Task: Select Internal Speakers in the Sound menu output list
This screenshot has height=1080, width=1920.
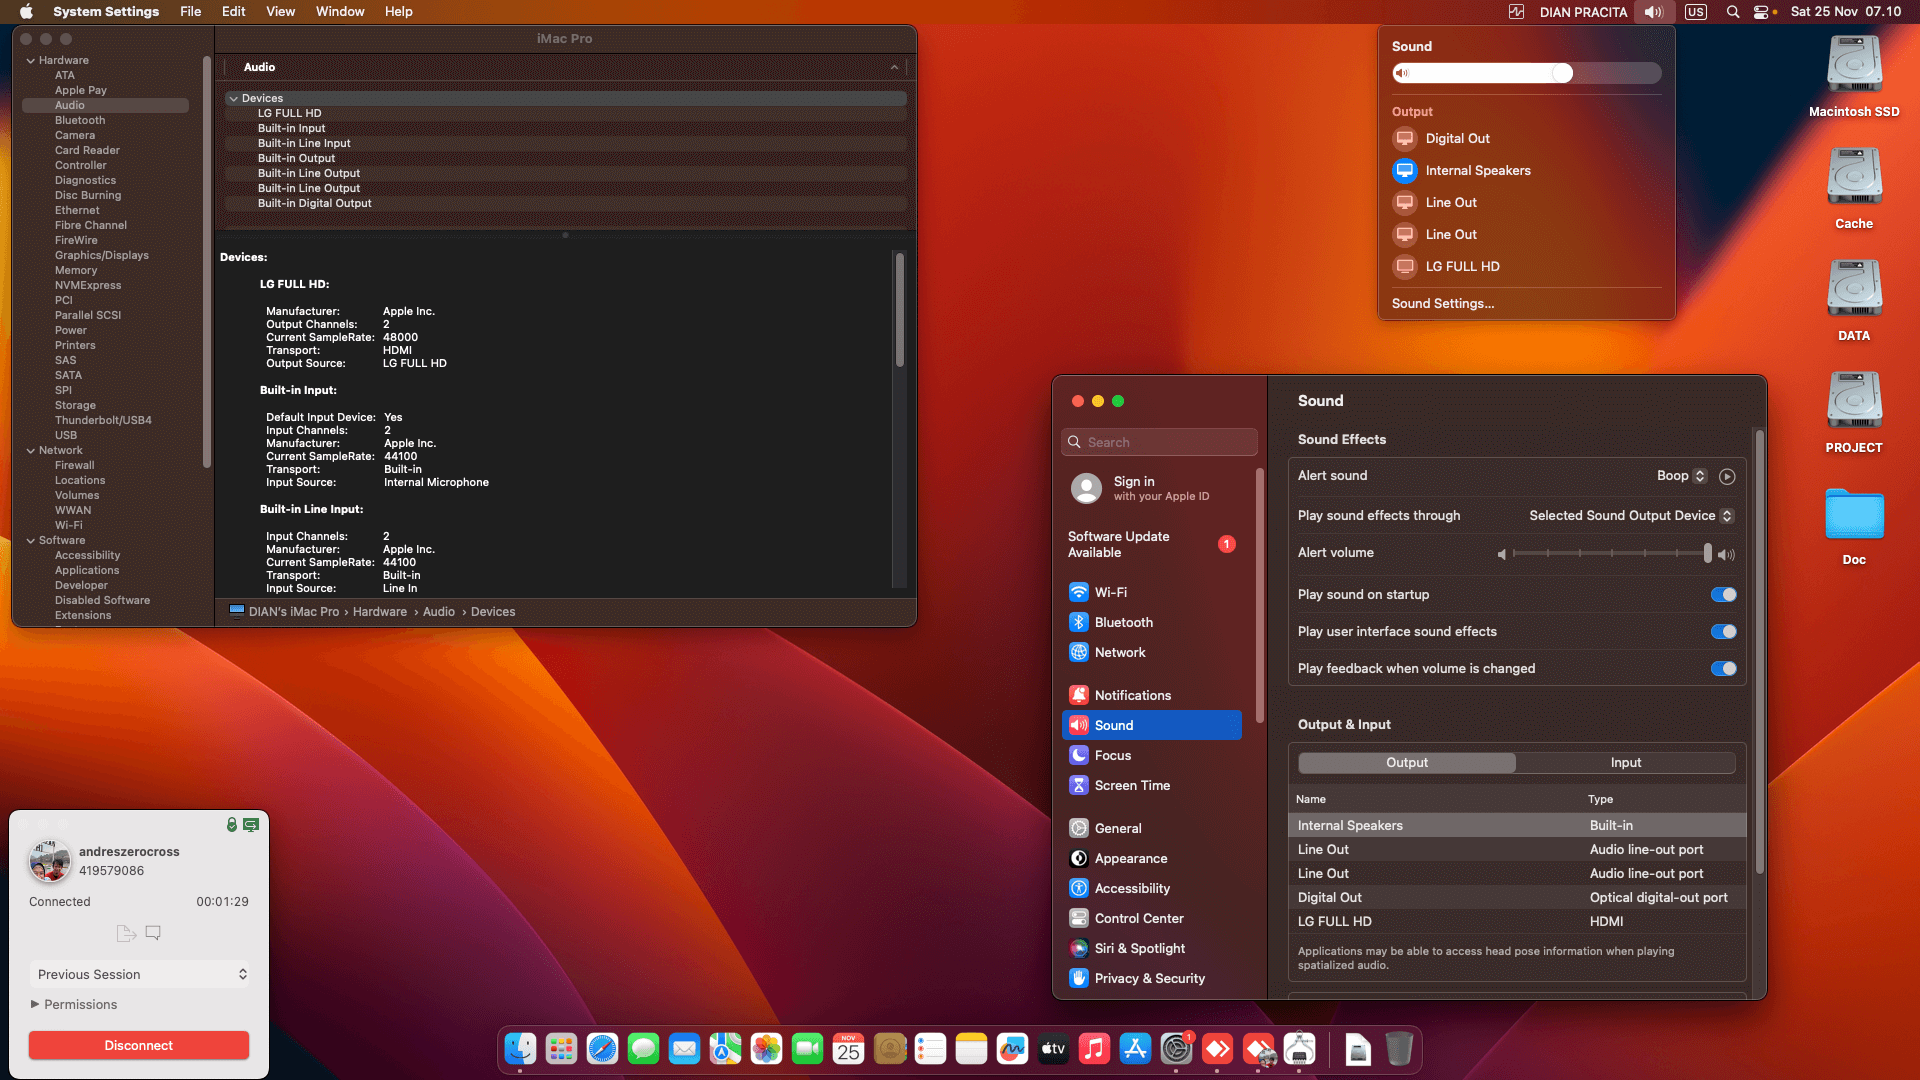Action: coord(1526,171)
